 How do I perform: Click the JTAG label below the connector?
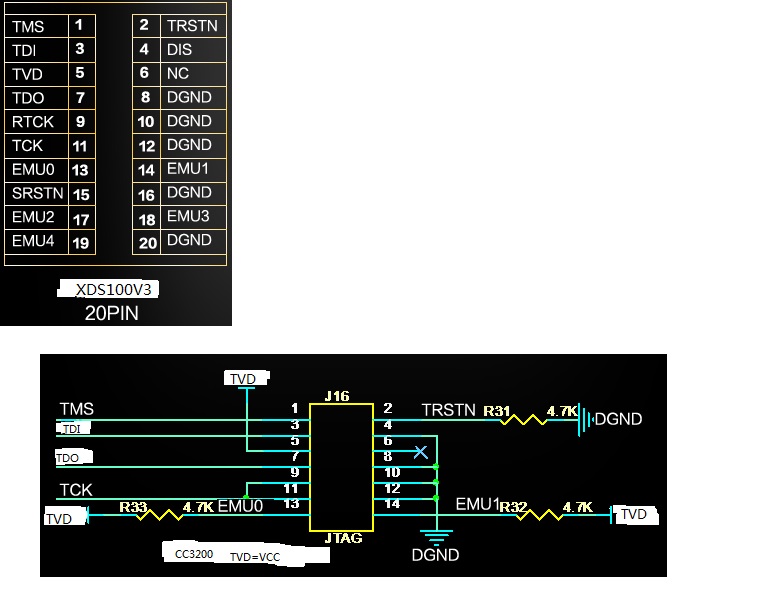[x=343, y=538]
